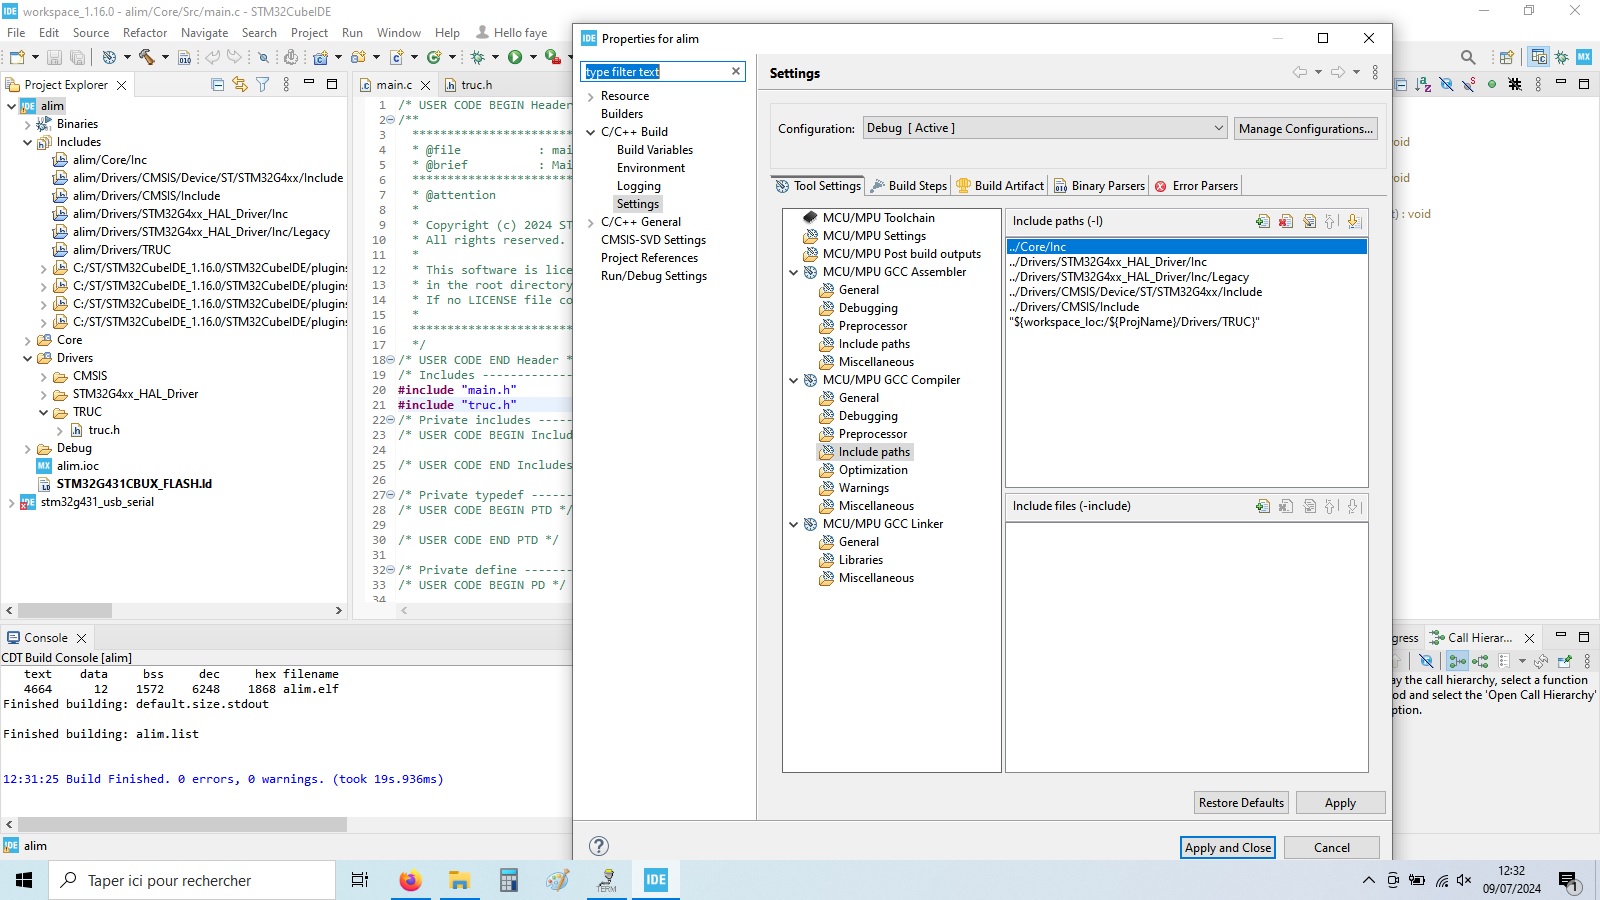Delete the selected include path

[x=1287, y=221]
